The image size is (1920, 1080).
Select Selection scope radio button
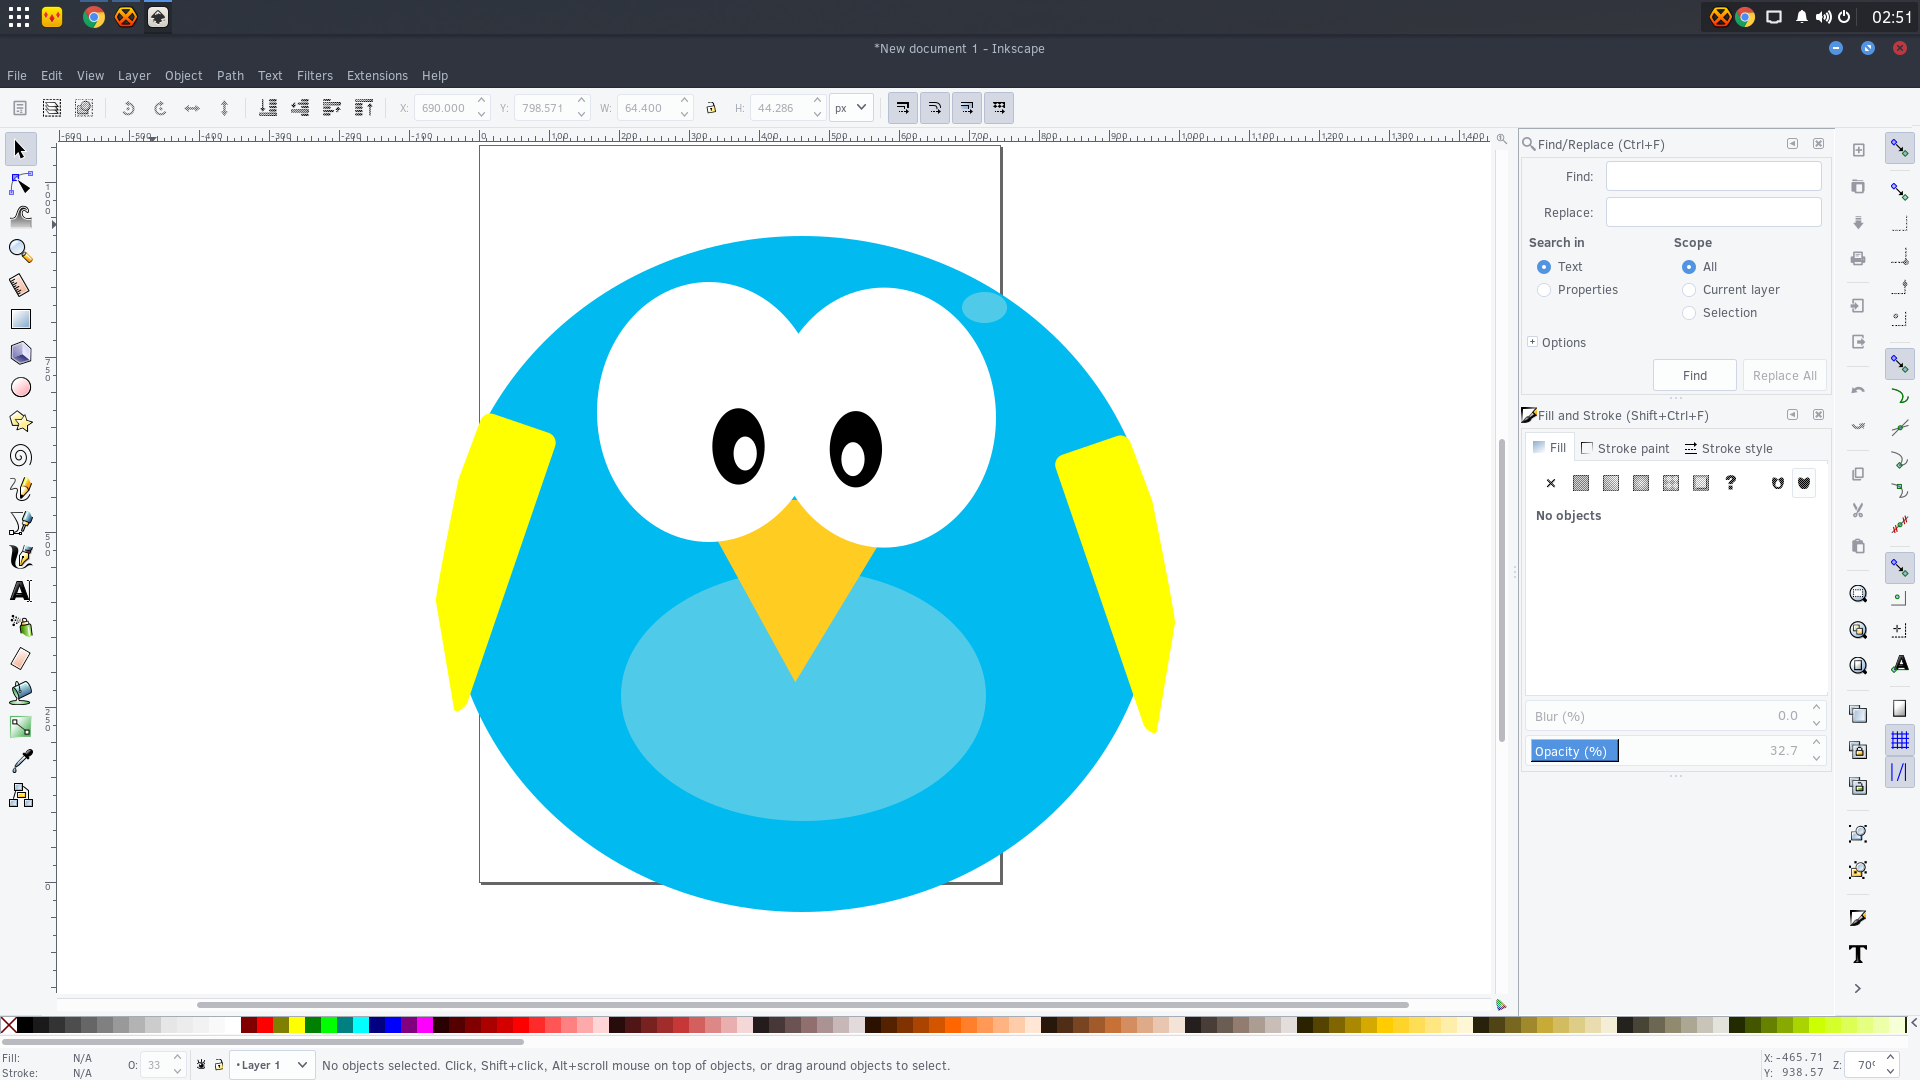(1689, 313)
